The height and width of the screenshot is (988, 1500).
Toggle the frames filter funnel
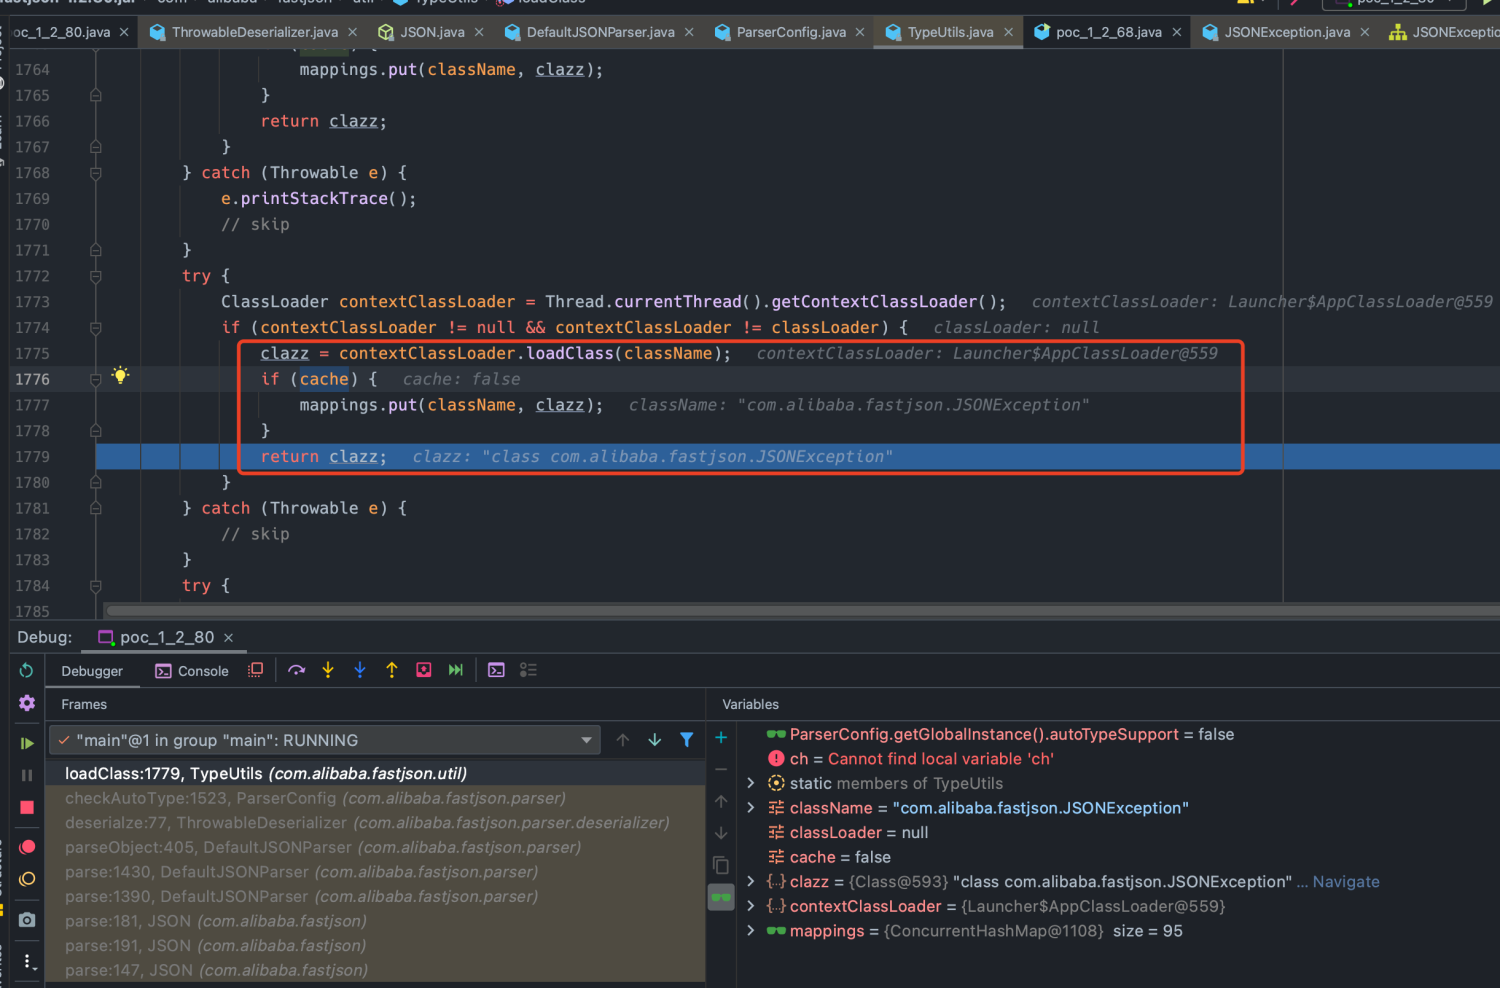tap(687, 740)
